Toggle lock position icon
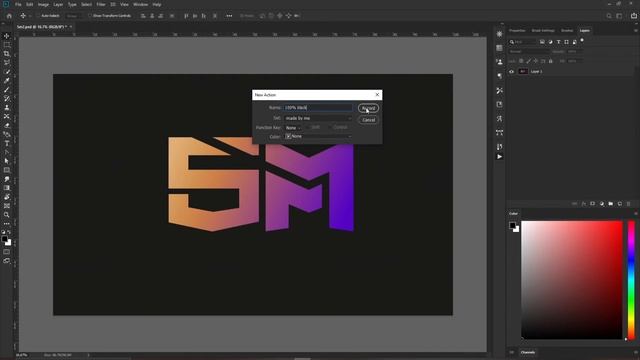This screenshot has width=640, height=360. click(536, 61)
